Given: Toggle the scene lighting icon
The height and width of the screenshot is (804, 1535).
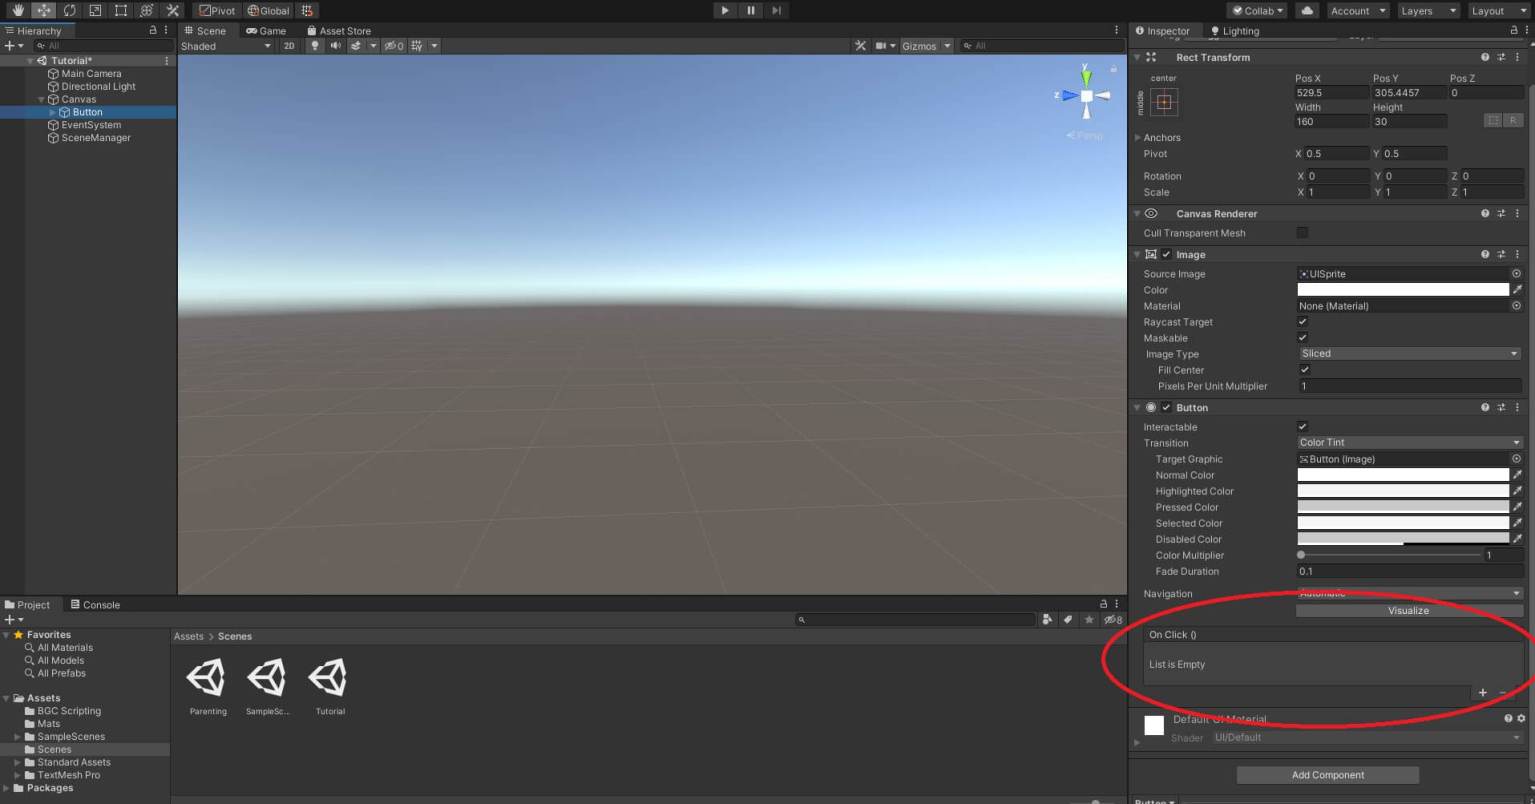Looking at the screenshot, I should (313, 45).
